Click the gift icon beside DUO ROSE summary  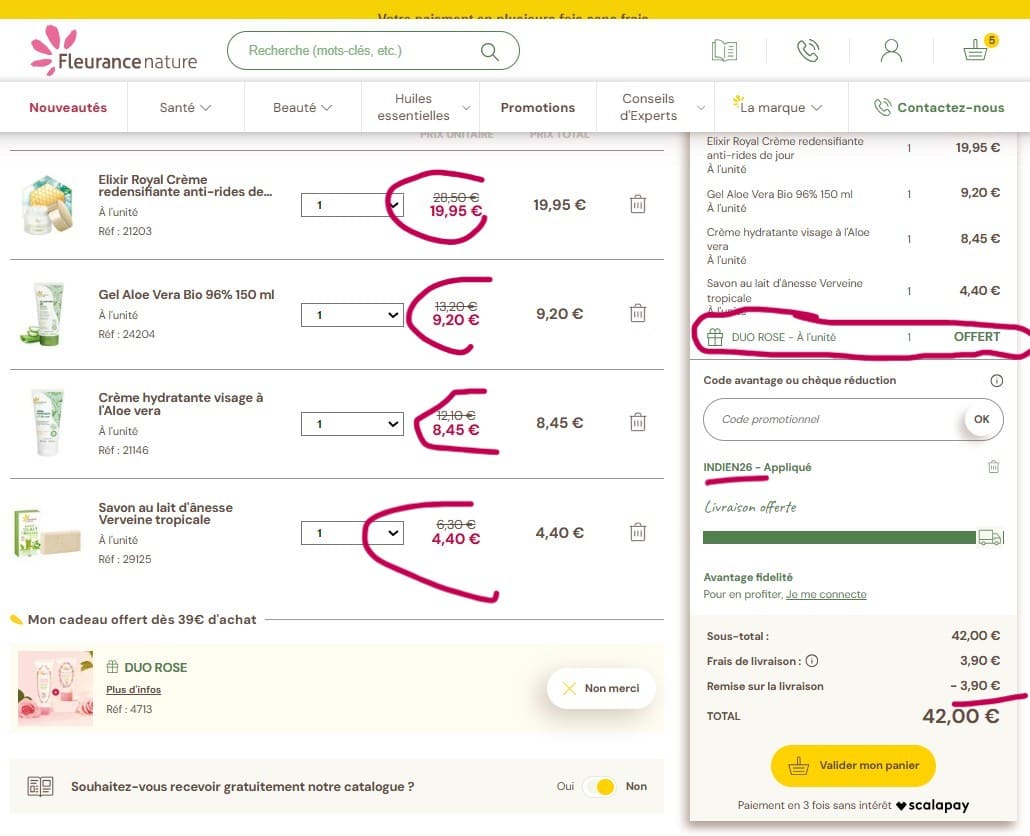[715, 337]
